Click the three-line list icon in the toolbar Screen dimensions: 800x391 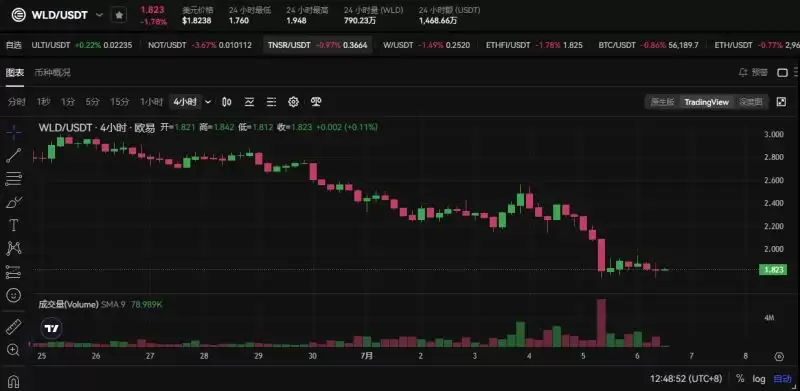[x=271, y=102]
